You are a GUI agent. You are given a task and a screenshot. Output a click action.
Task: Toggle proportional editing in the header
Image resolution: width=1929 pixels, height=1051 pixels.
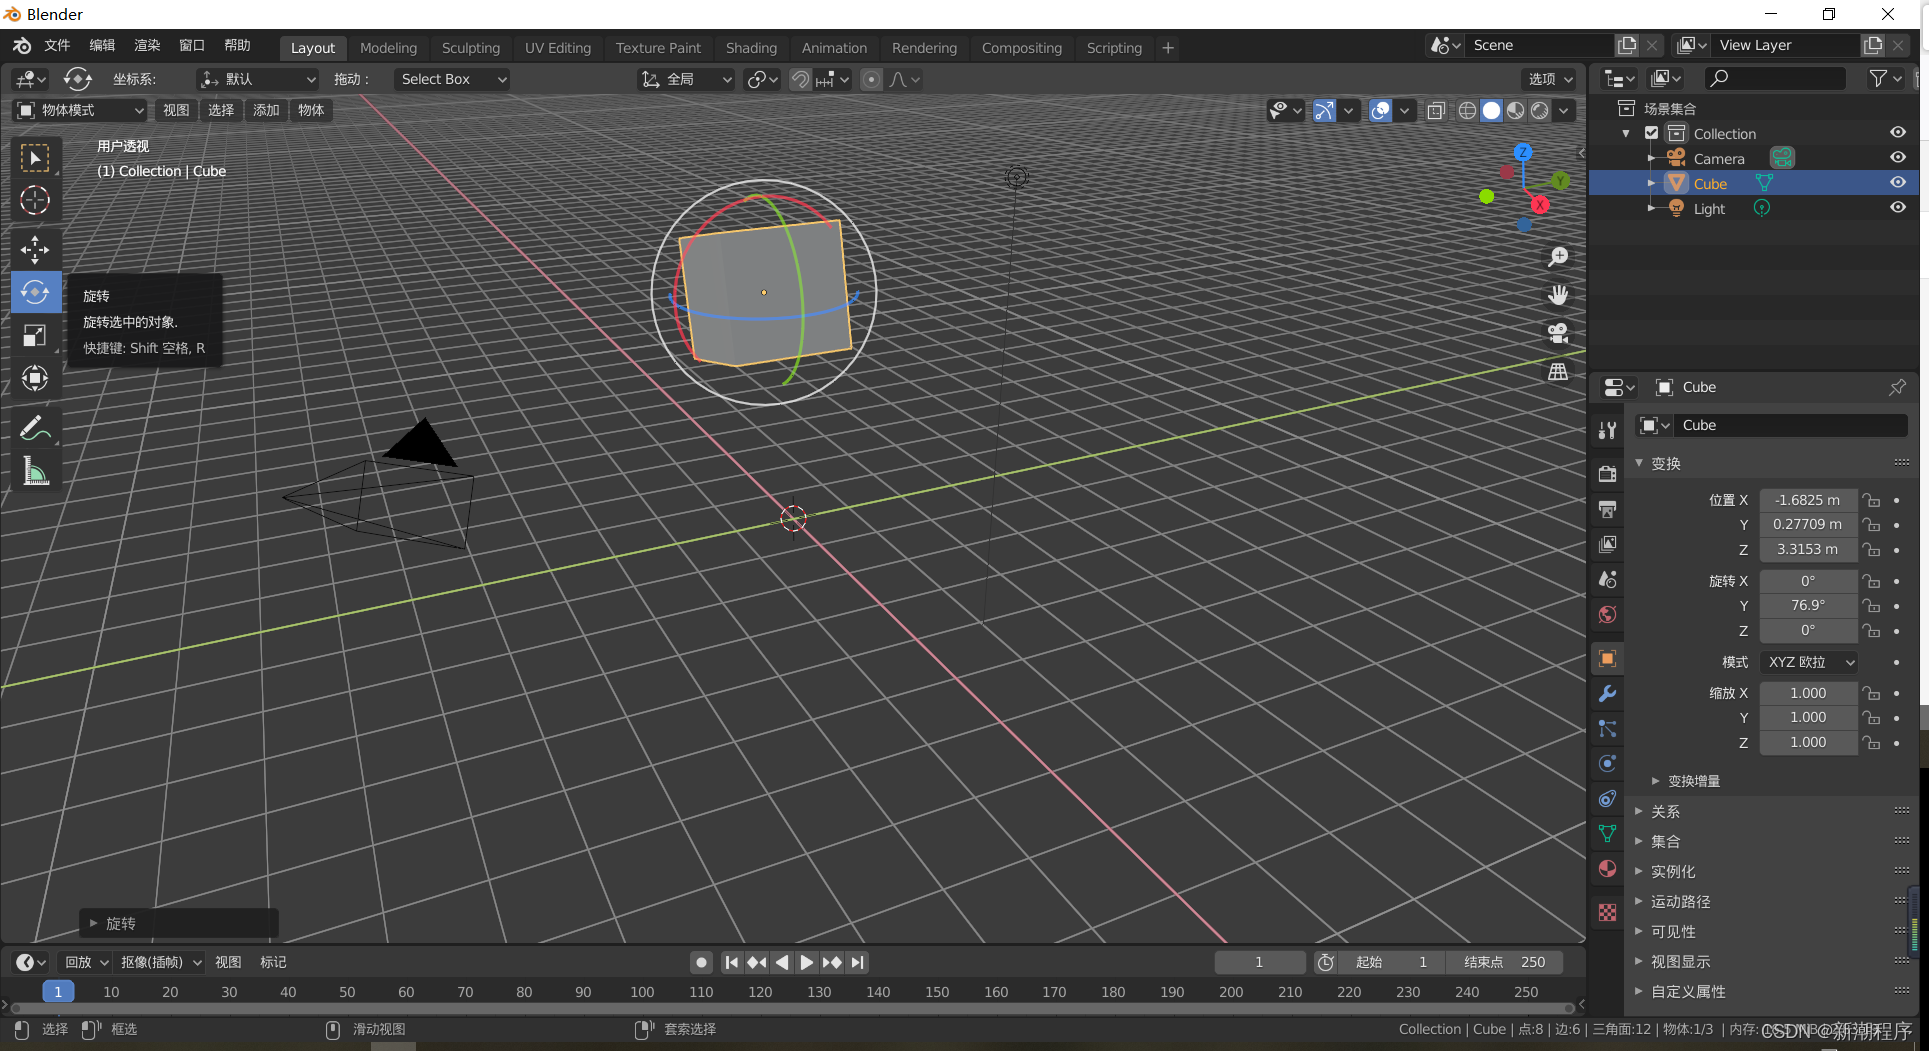872,79
